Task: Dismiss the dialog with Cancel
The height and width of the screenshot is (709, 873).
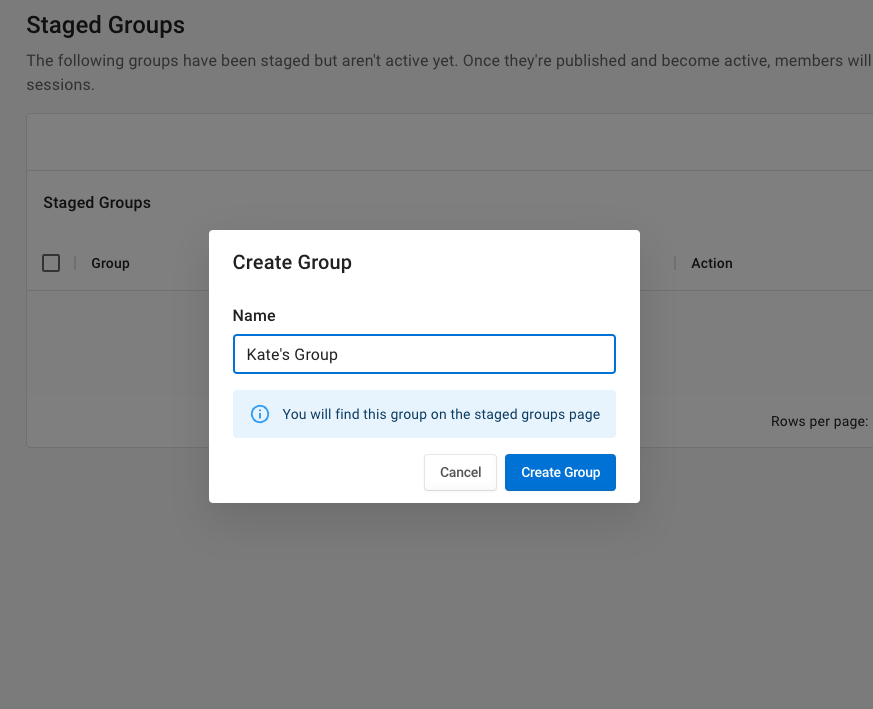Action: coord(460,472)
